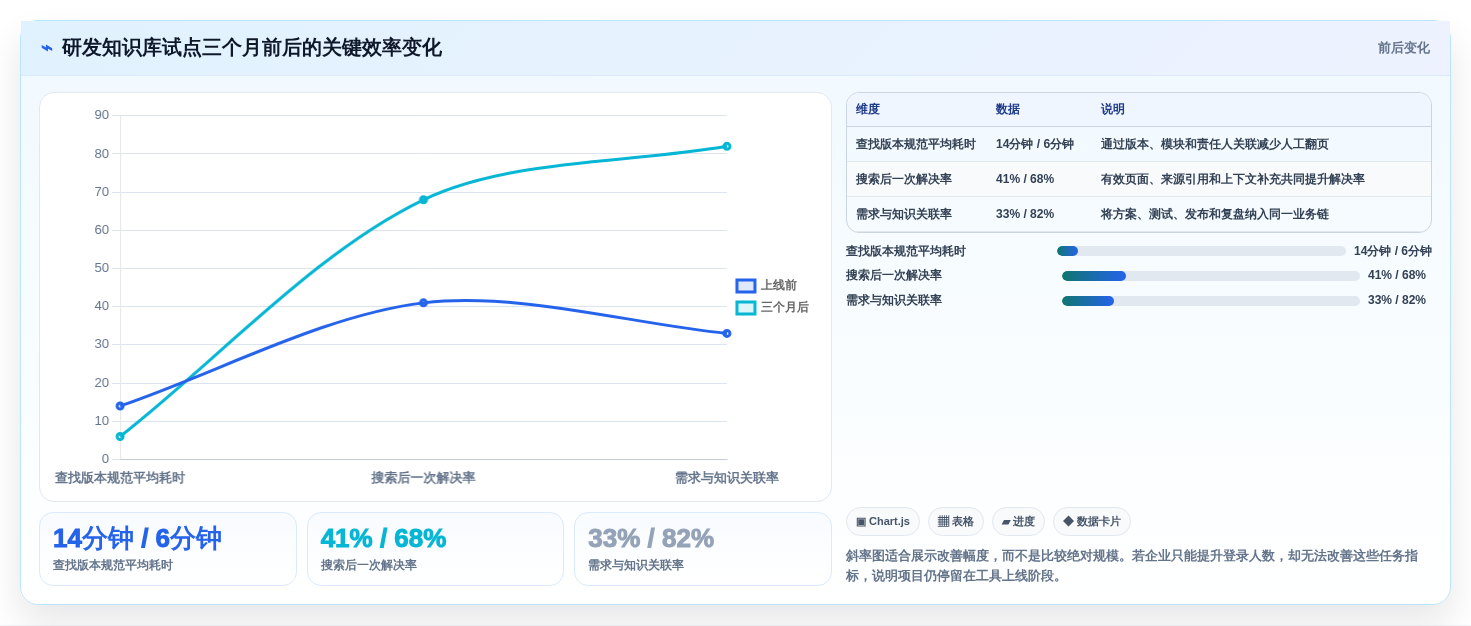Click the 三个月后 data point at 6

pyautogui.click(x=120, y=437)
